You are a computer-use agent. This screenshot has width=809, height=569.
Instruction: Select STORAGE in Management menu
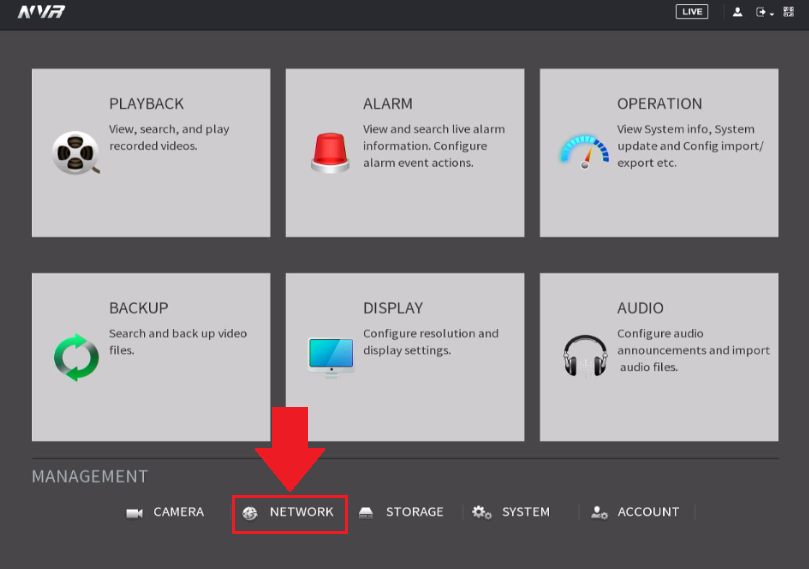point(414,512)
